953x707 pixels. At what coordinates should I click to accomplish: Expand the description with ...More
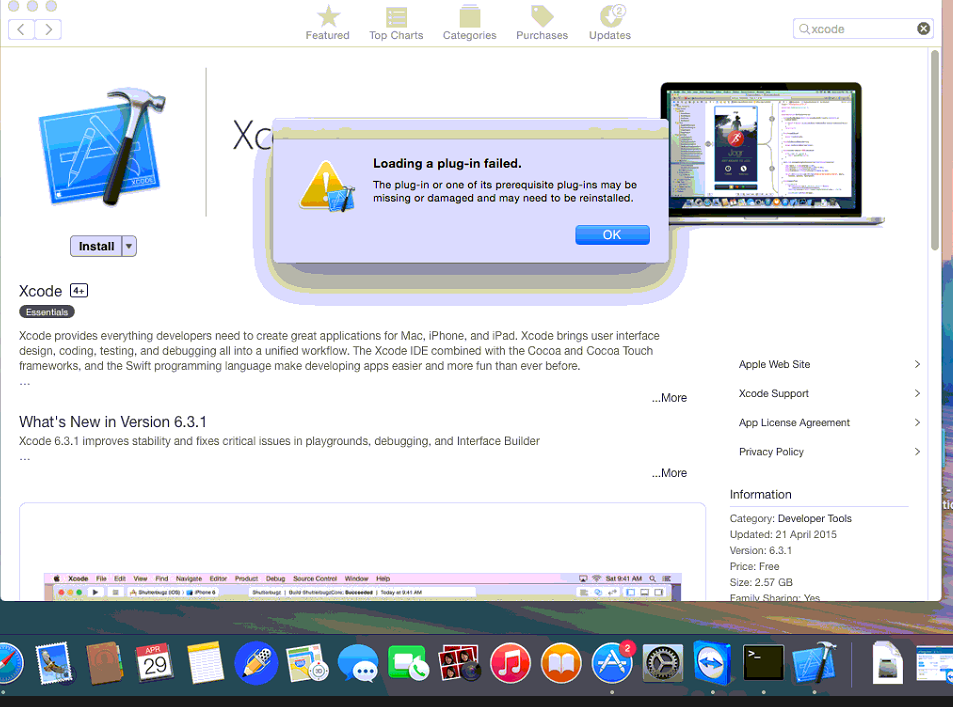(669, 398)
